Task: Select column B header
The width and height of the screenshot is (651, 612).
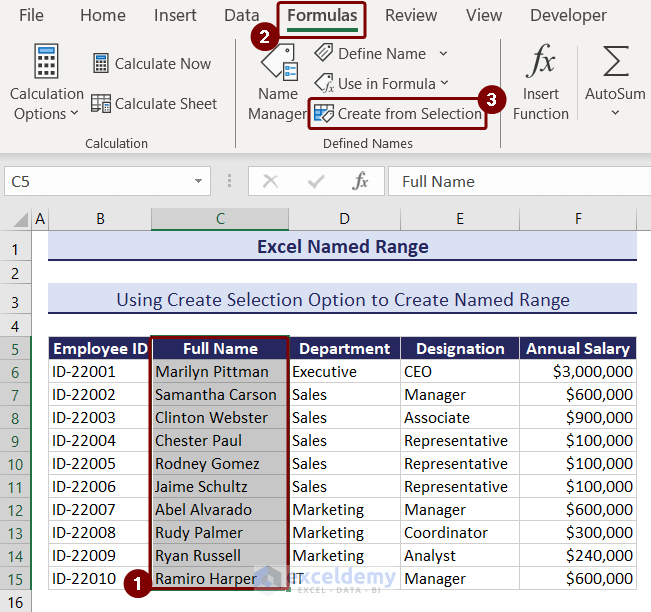Action: coord(100,219)
